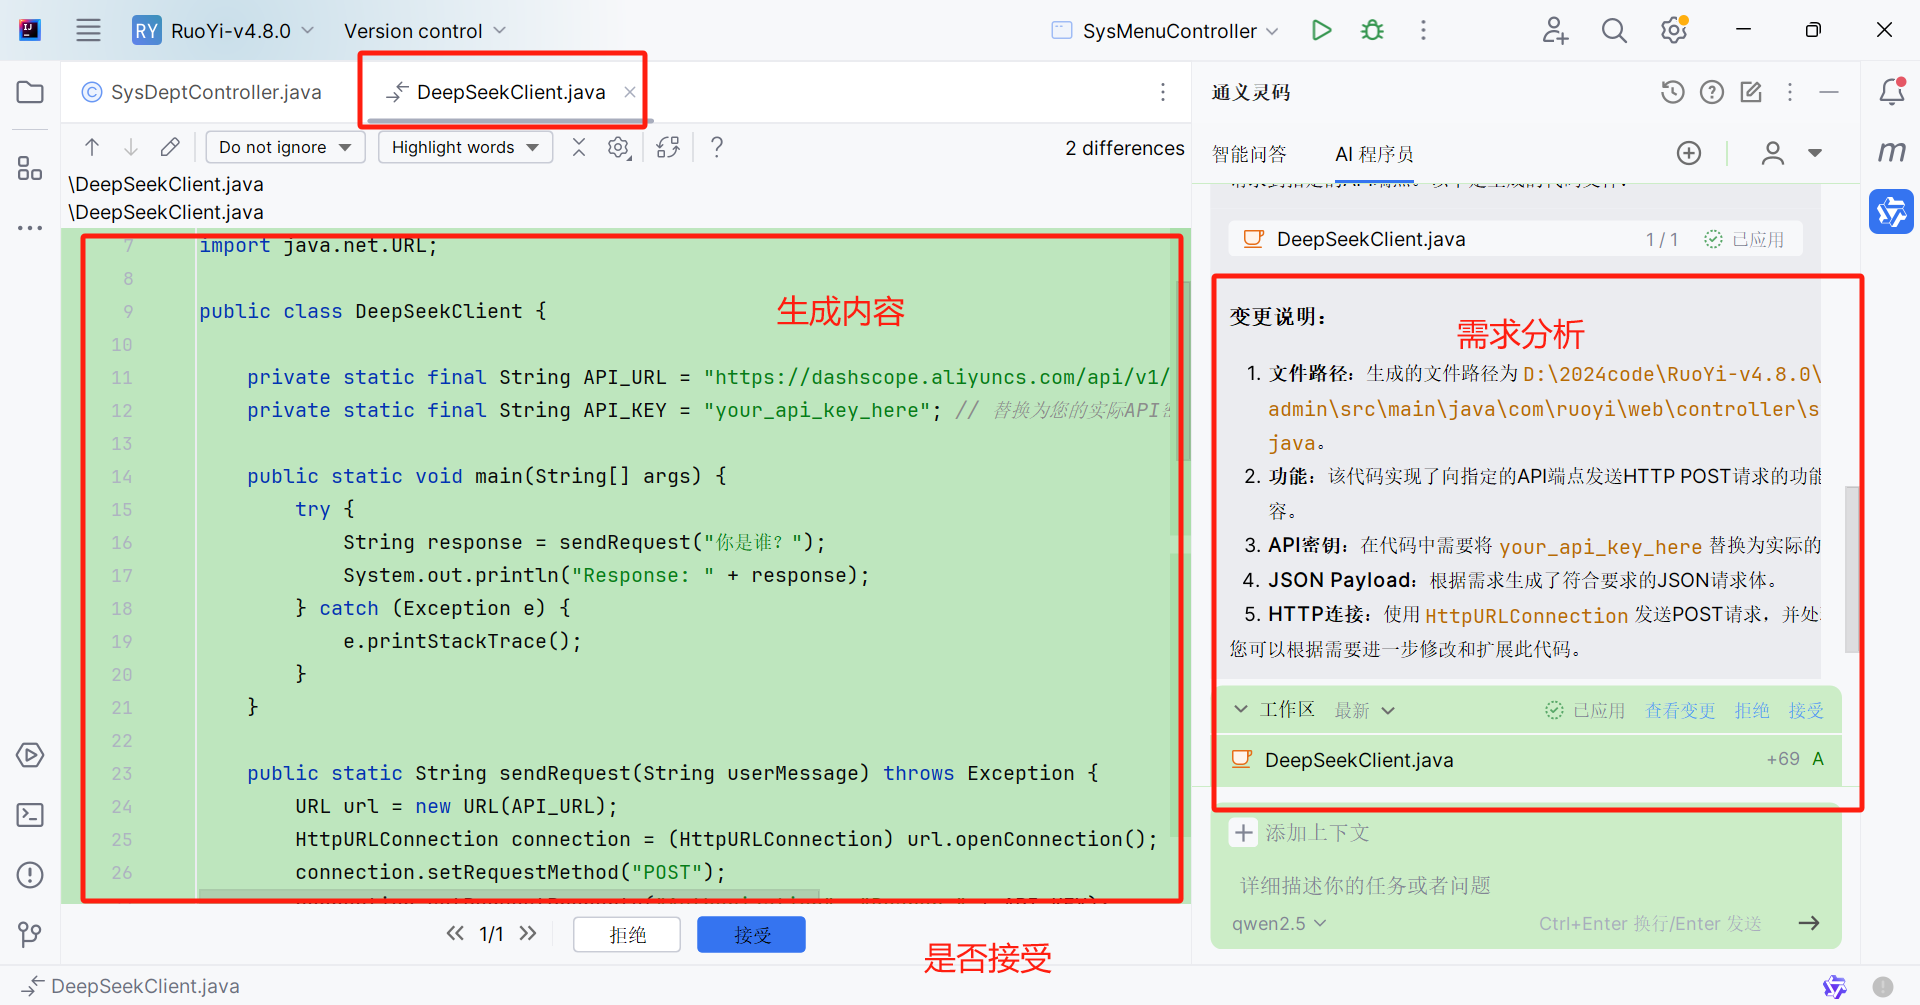This screenshot has width=1920, height=1005.
Task: Open IDE settings gear in title bar
Action: click(x=1674, y=30)
